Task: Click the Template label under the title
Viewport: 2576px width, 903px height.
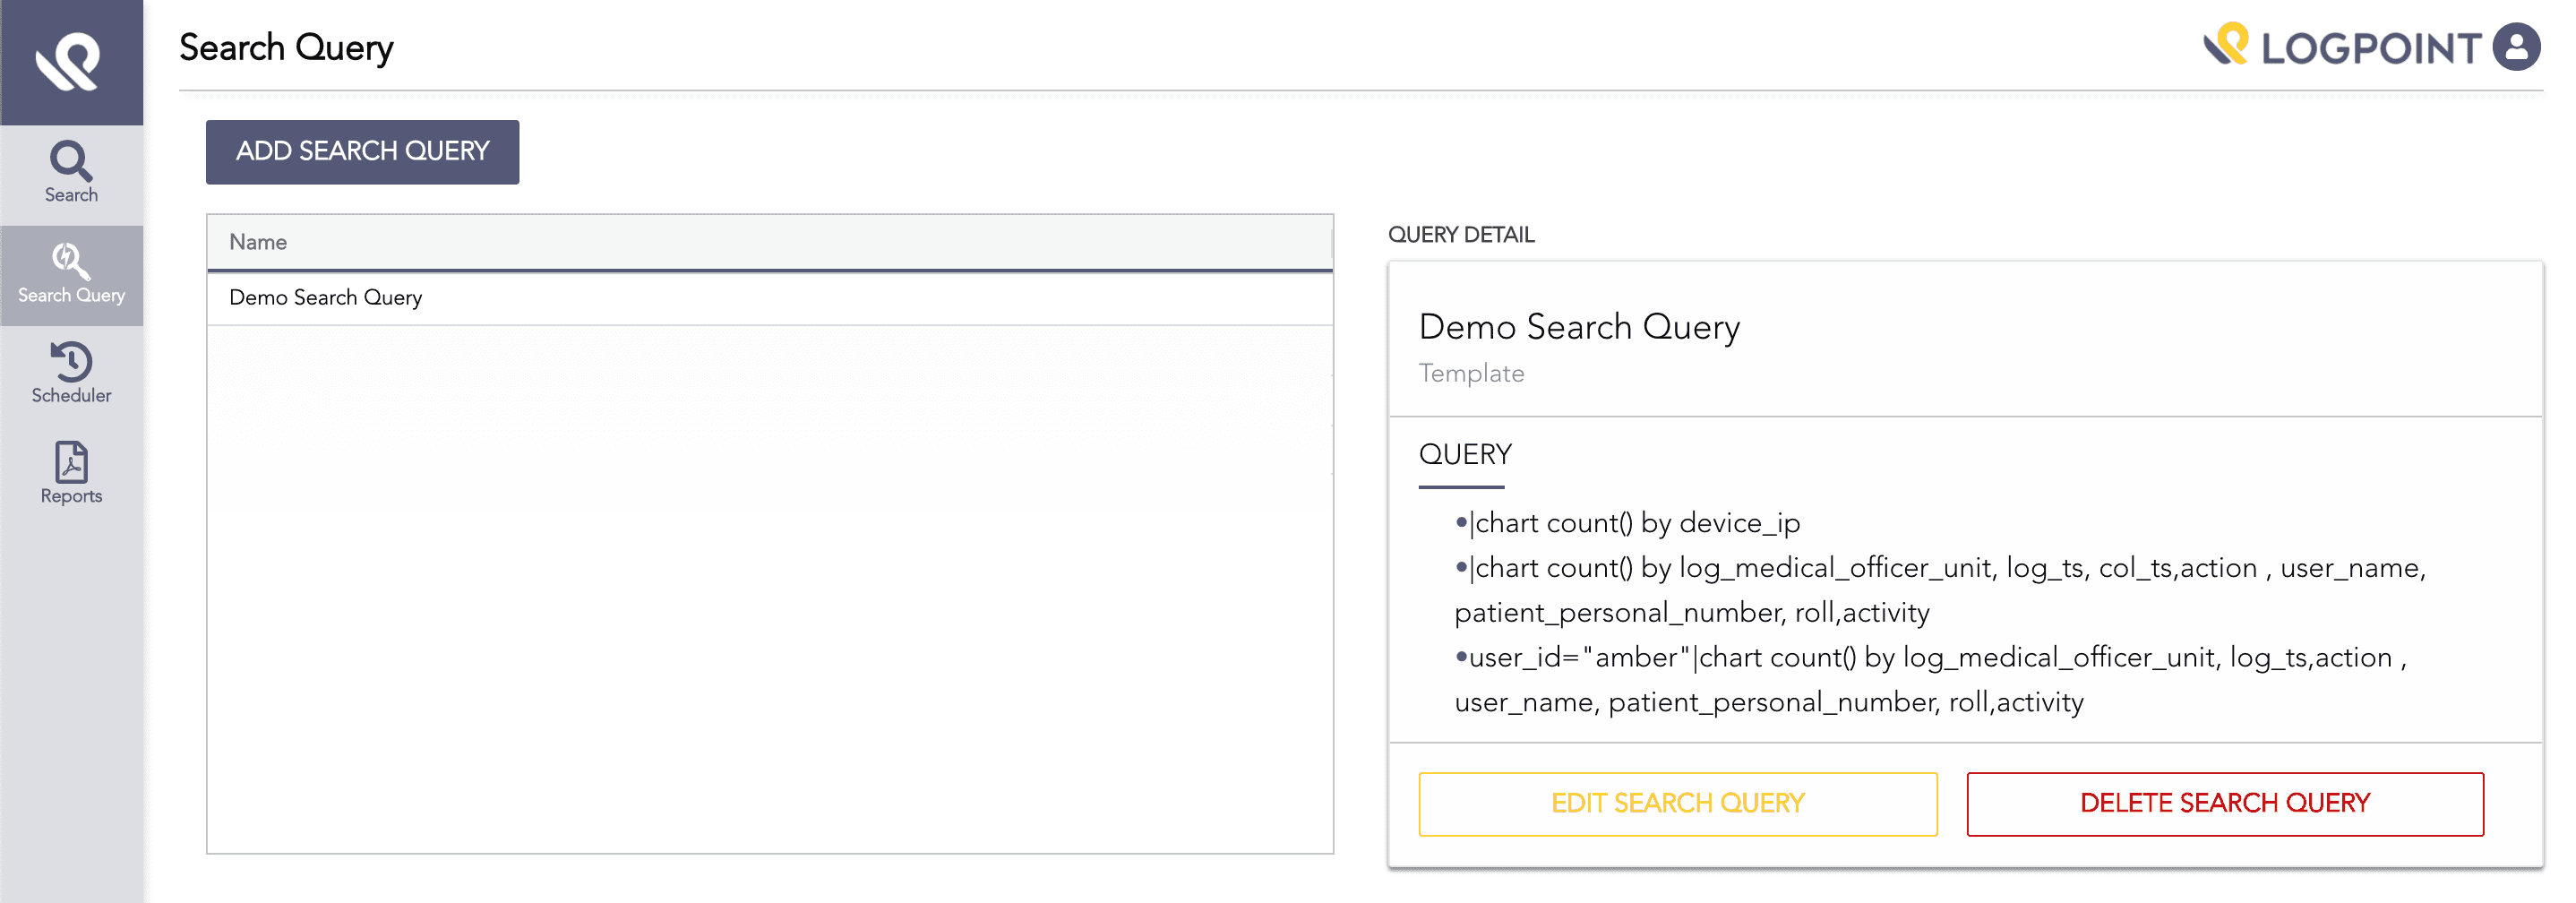Action: click(1471, 373)
